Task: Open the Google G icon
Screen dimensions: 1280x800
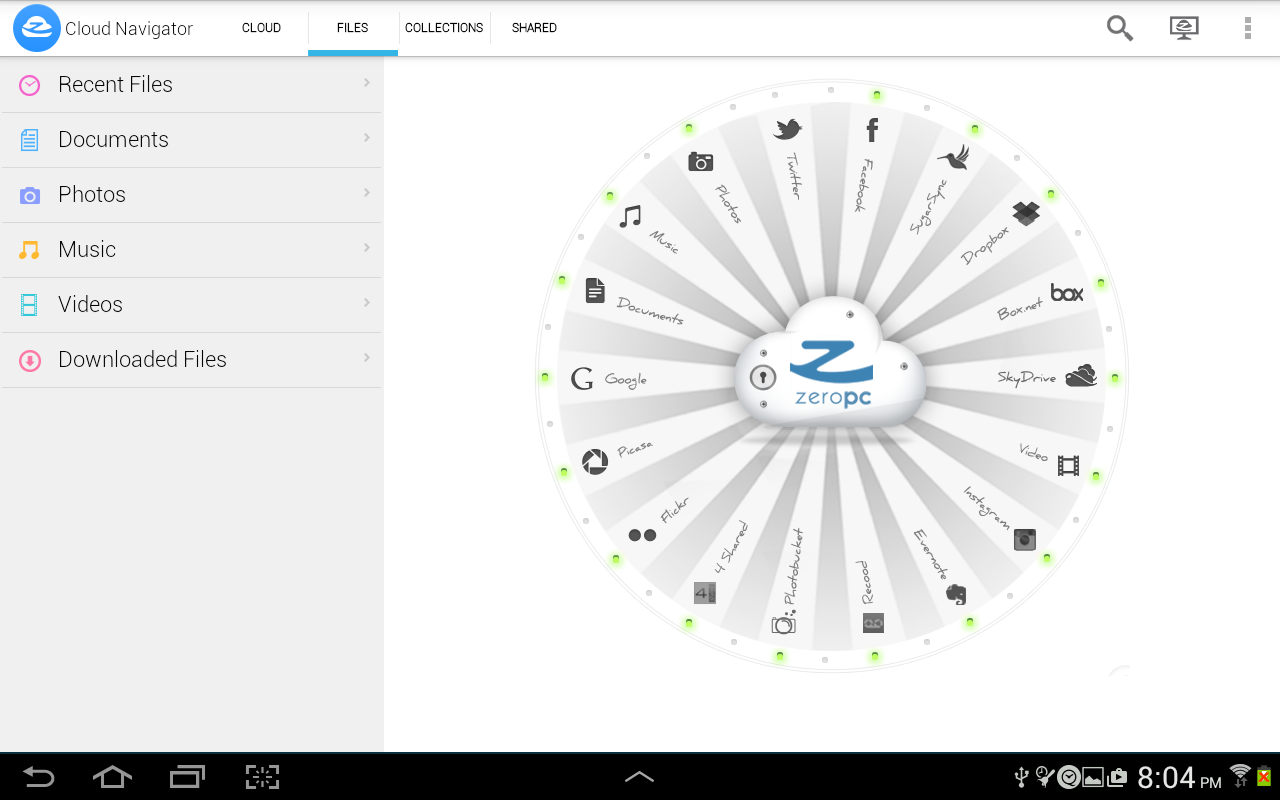Action: tap(582, 378)
